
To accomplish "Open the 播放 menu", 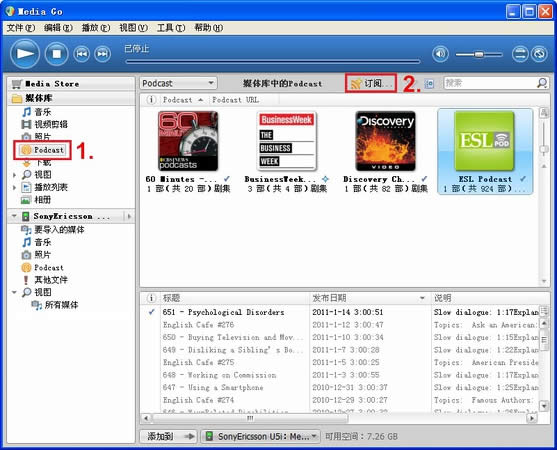I will (96, 28).
